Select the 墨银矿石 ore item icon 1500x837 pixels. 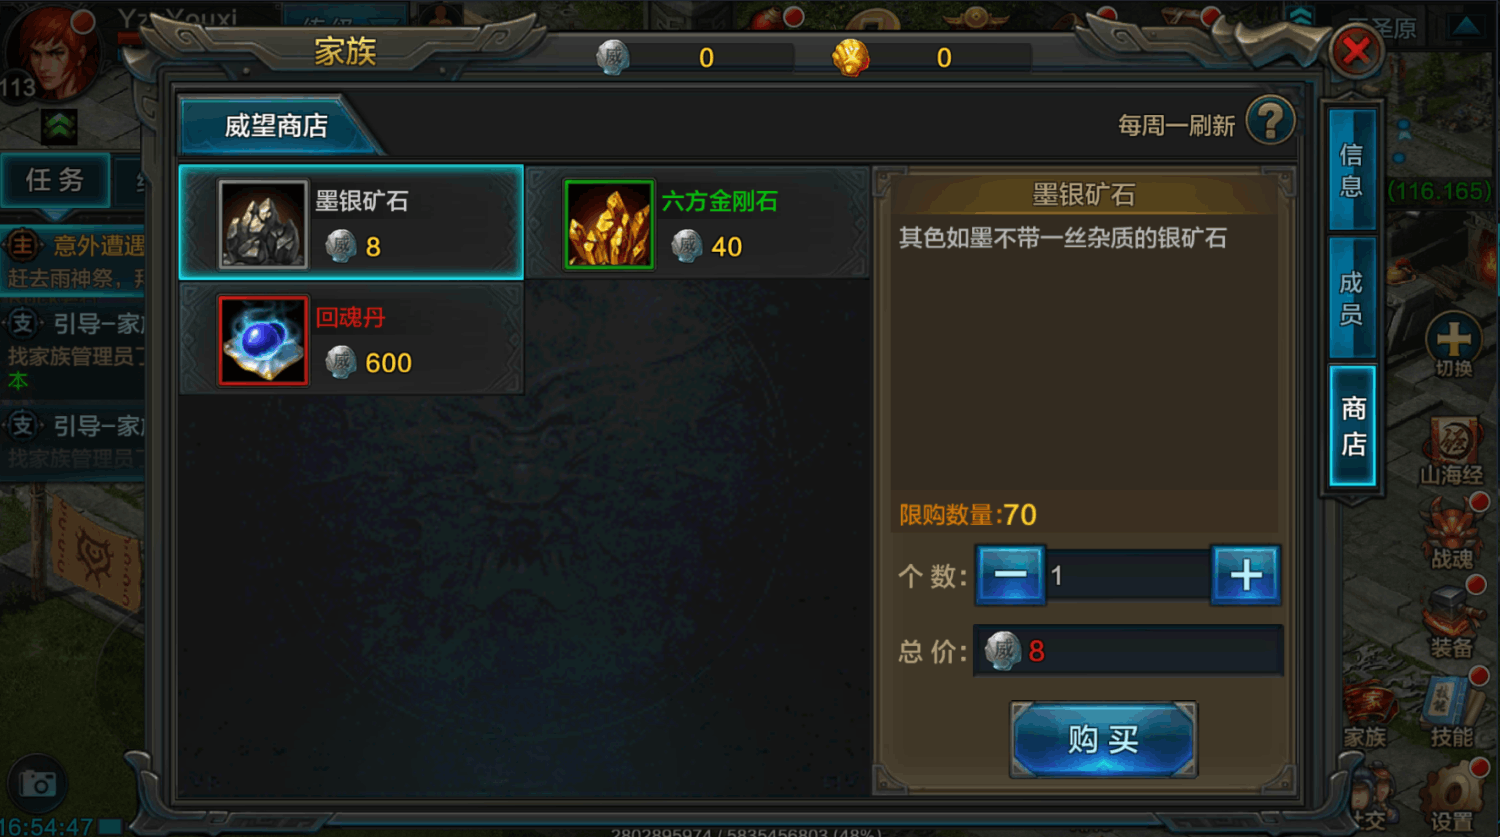tap(263, 224)
